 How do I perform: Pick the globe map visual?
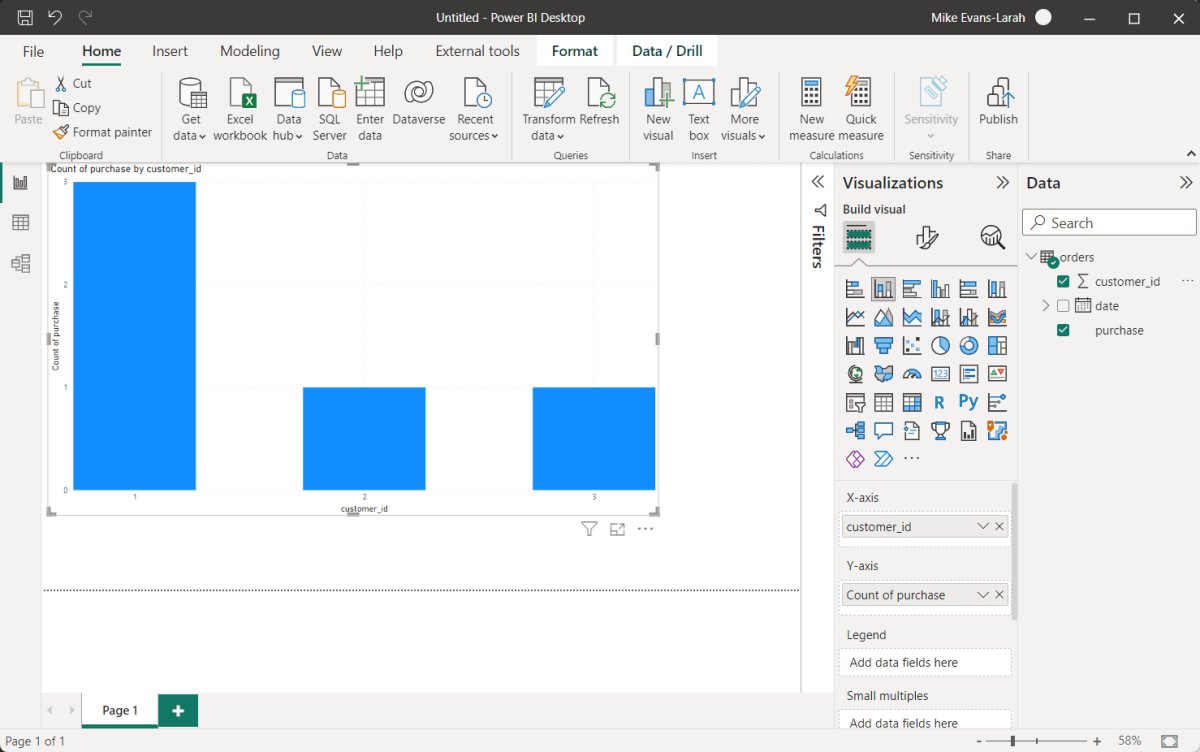[x=855, y=374]
